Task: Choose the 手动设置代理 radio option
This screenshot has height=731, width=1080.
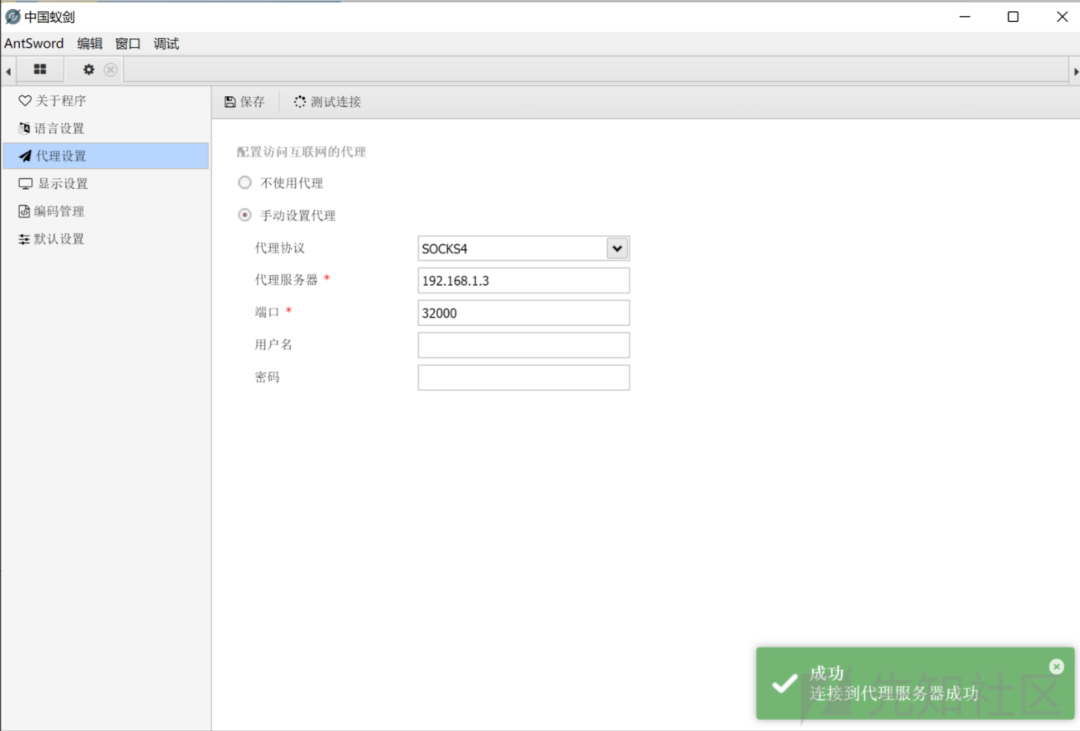Action: click(245, 215)
